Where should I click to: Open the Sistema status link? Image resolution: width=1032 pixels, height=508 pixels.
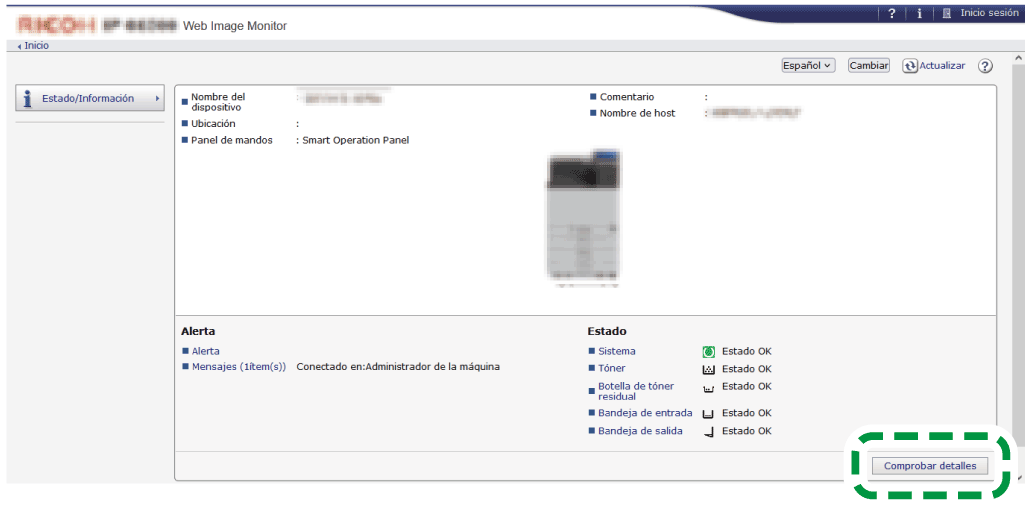[x=616, y=351]
